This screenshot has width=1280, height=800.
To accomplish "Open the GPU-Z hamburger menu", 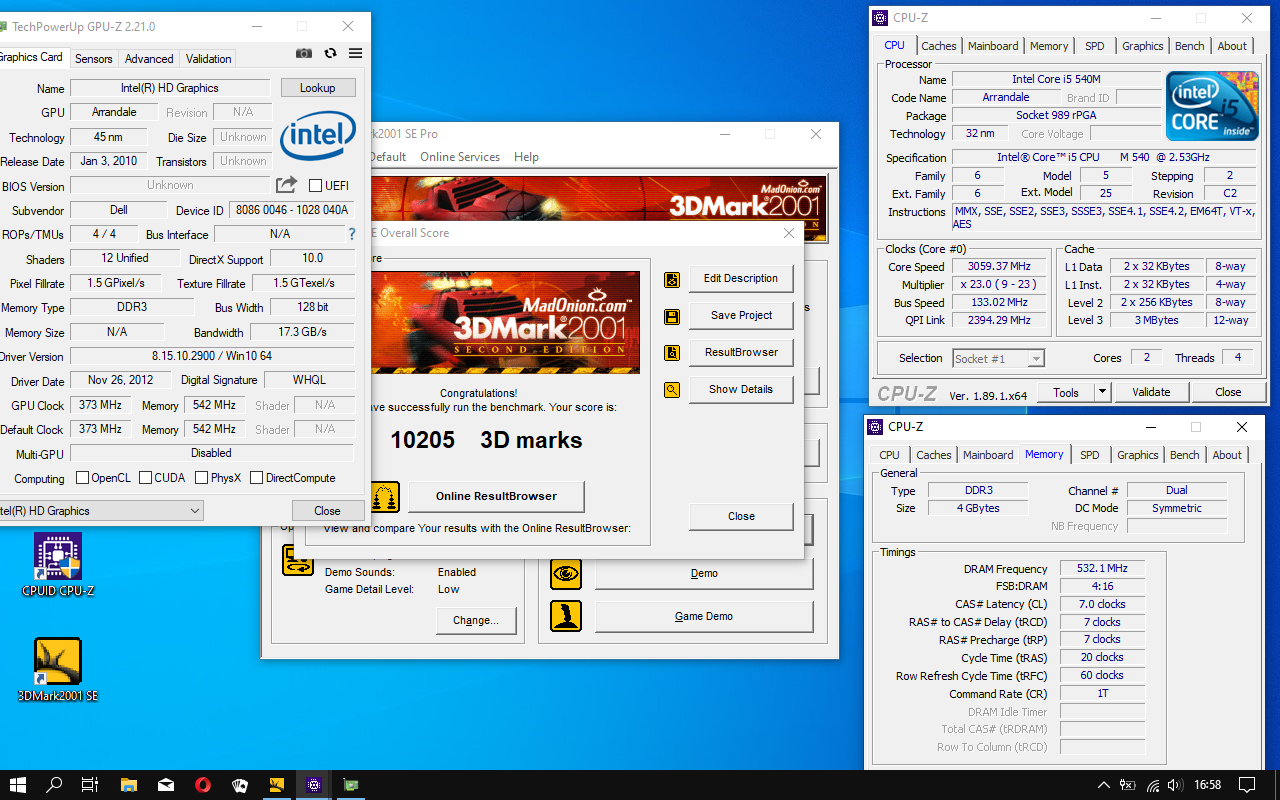I will 355,54.
